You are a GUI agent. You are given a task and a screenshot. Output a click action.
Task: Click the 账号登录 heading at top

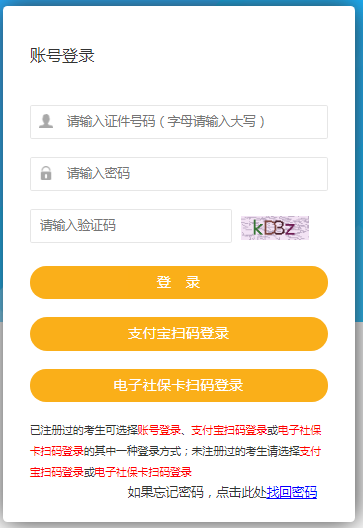62,55
